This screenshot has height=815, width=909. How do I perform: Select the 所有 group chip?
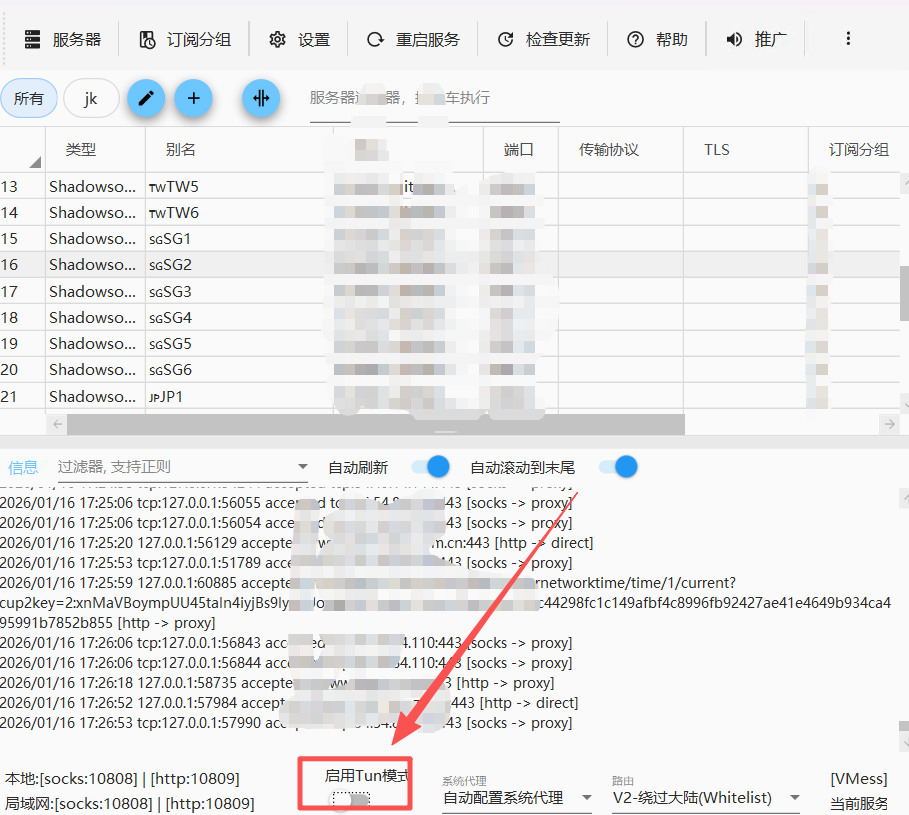pyautogui.click(x=29, y=98)
